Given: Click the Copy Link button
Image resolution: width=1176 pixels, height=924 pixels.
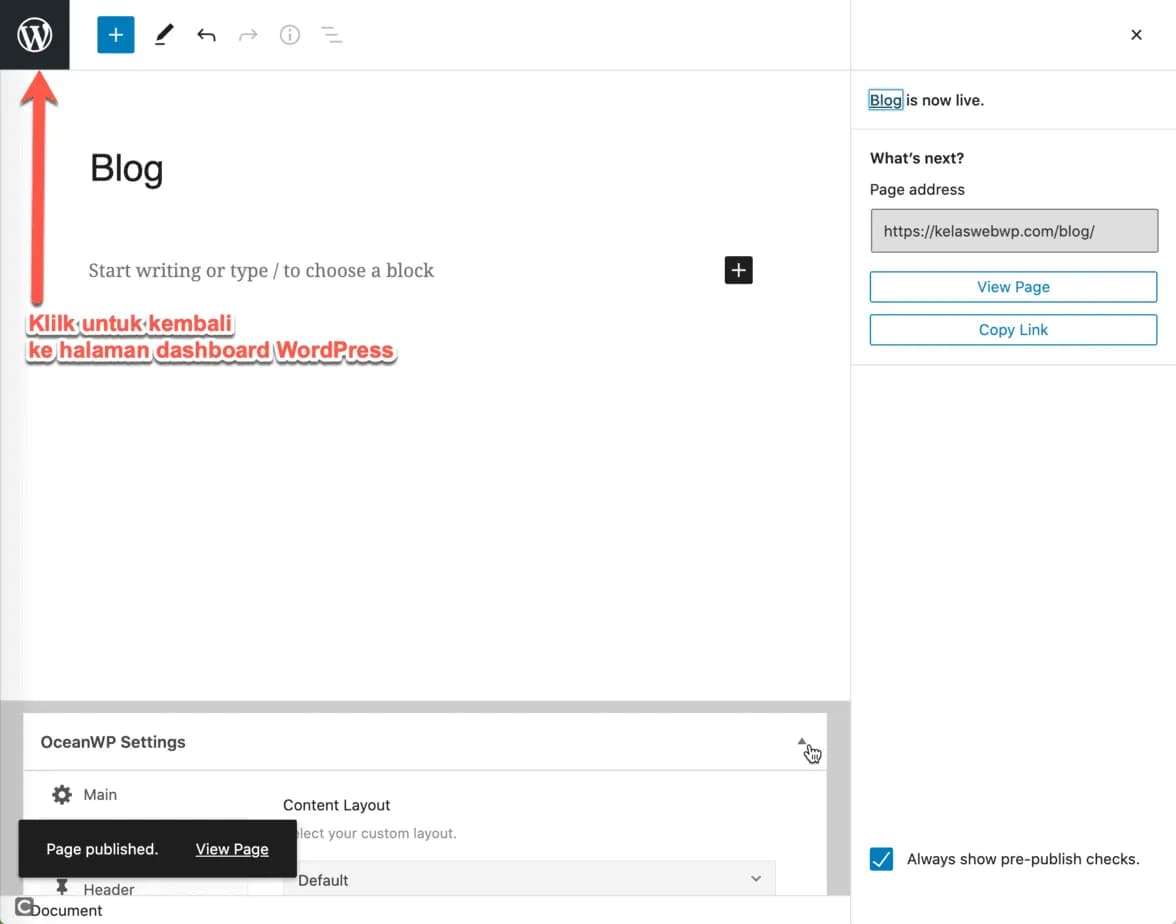Looking at the screenshot, I should (x=1013, y=330).
